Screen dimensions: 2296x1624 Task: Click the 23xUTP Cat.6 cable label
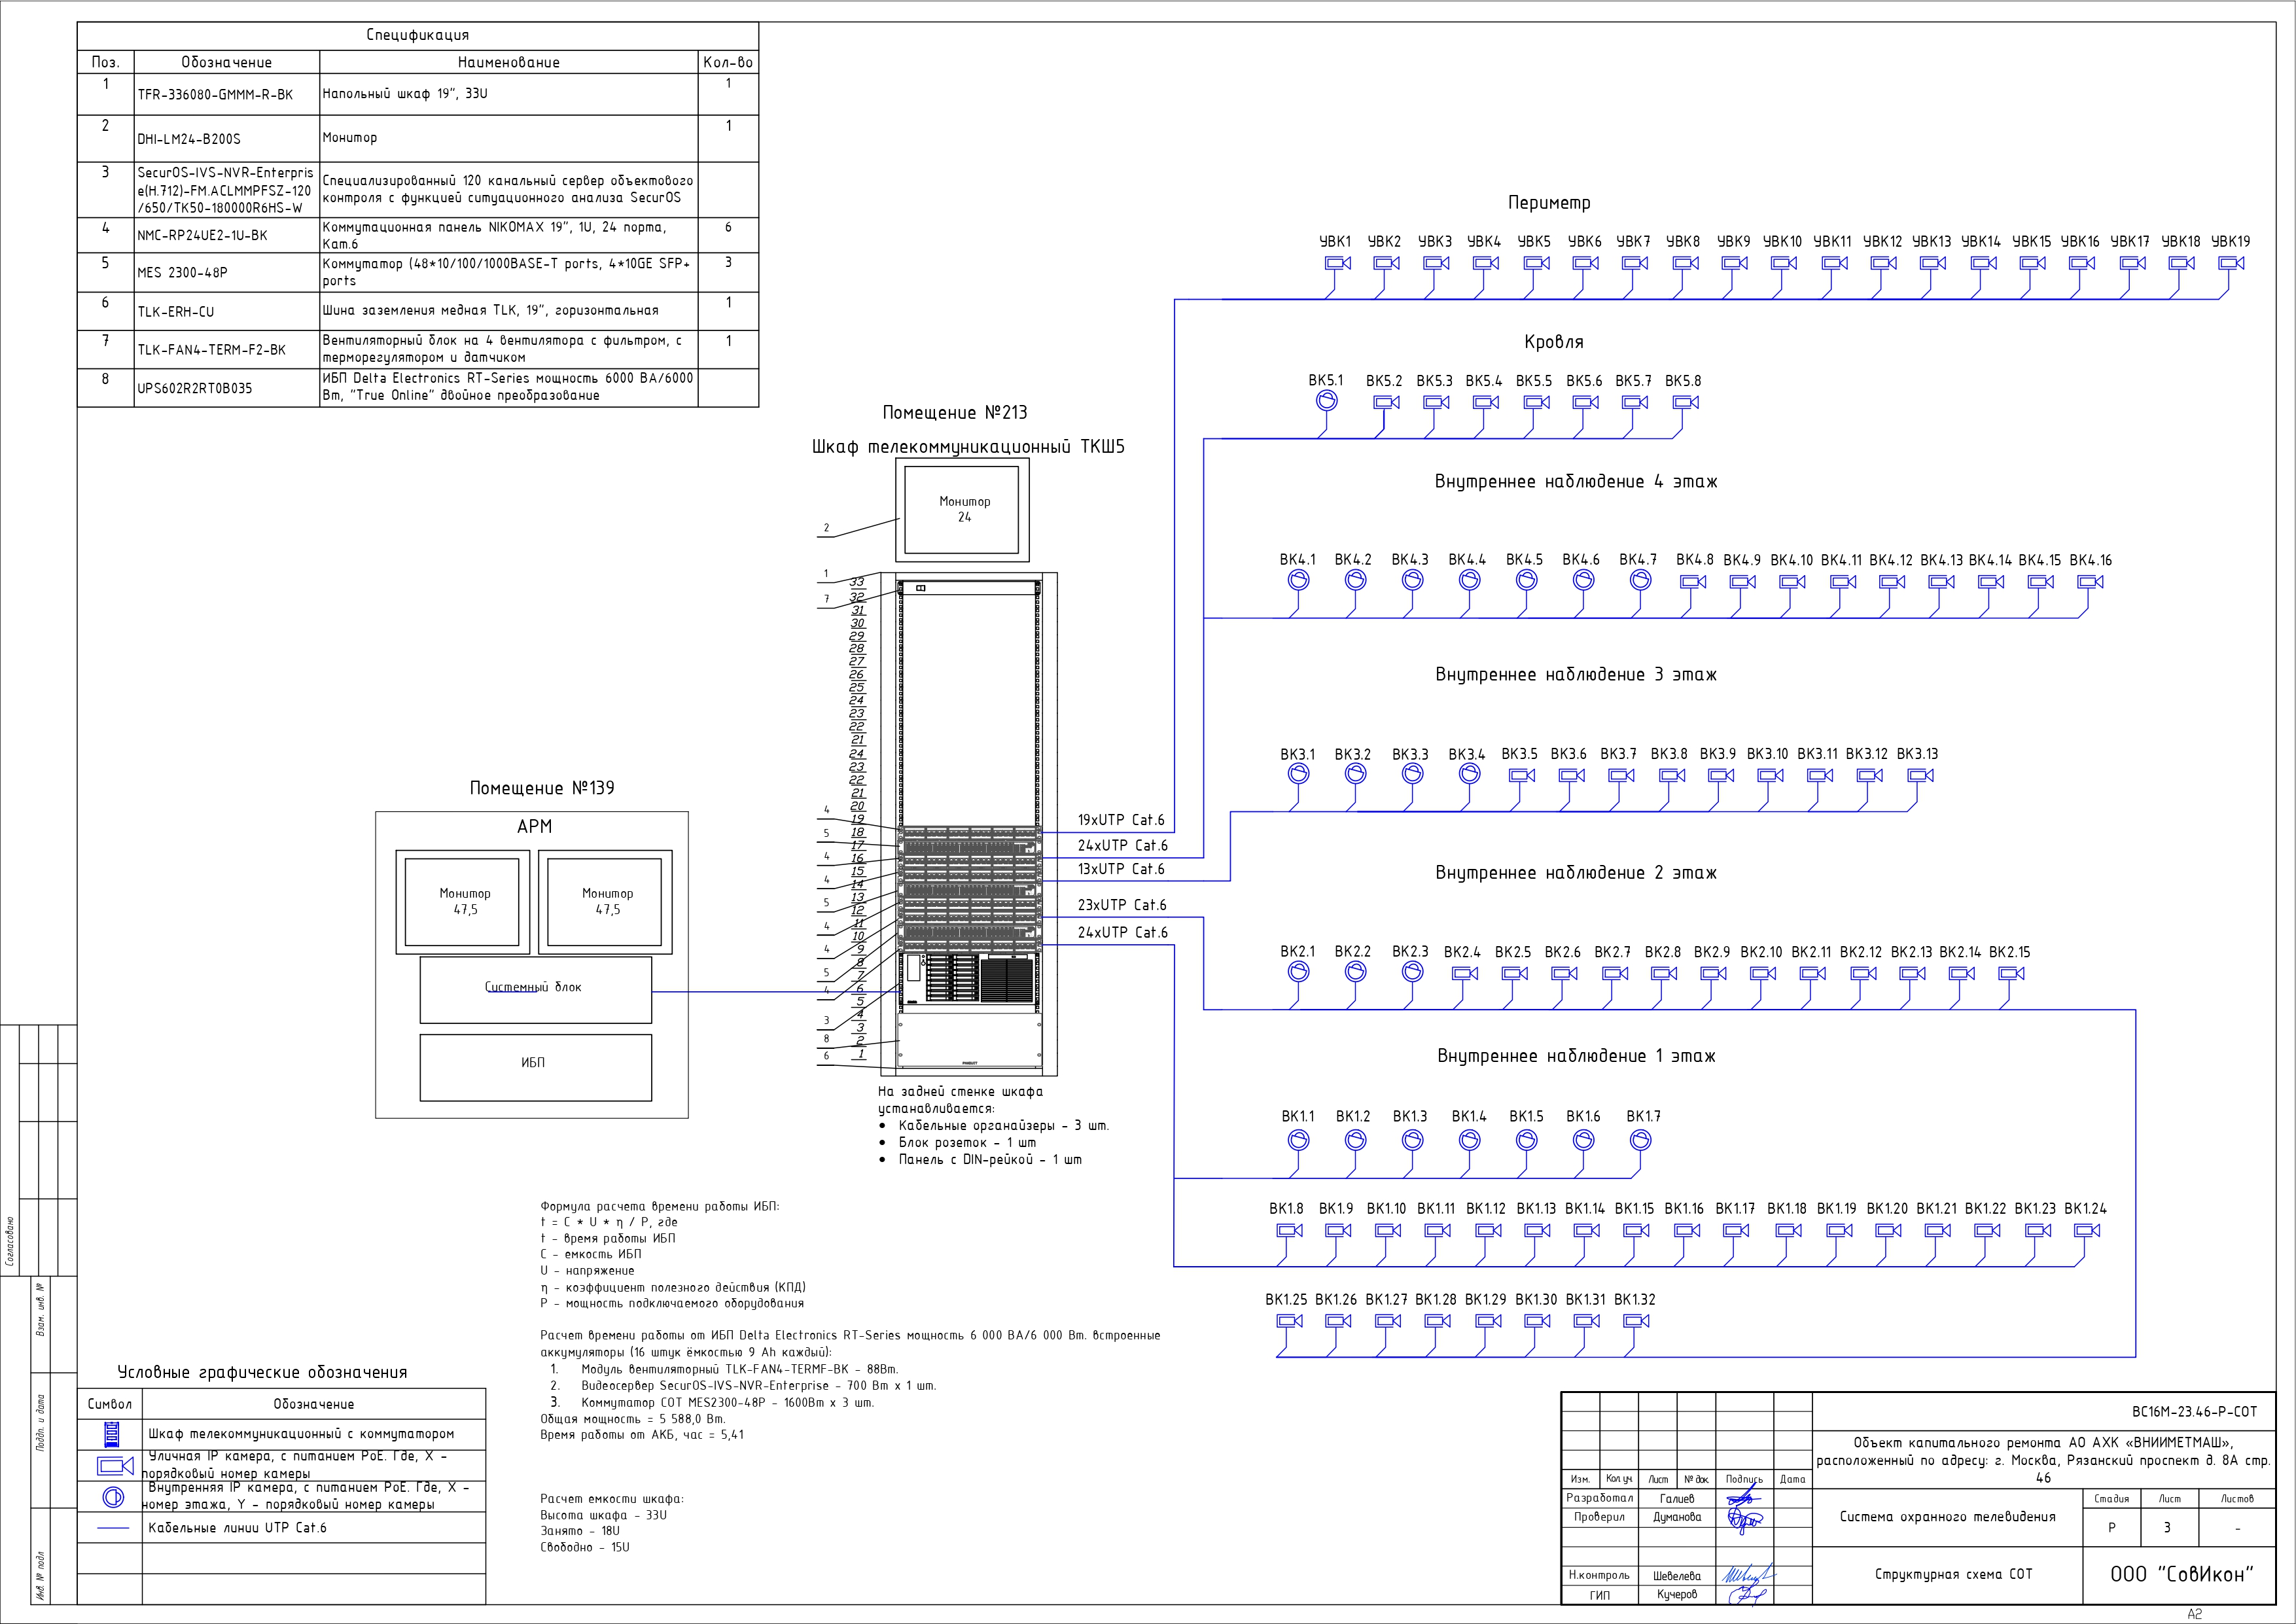1122,905
